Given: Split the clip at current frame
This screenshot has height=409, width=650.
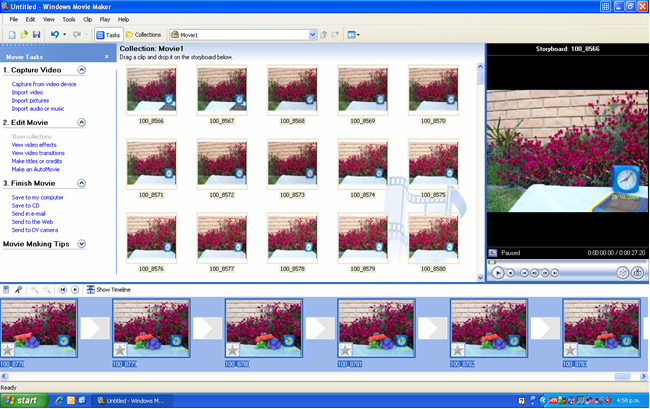Looking at the screenshot, I should point(623,273).
